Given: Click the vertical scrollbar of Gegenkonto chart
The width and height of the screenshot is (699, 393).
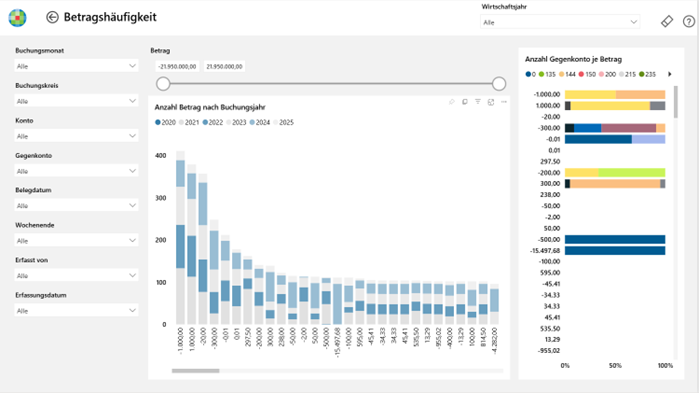Looking at the screenshot, I should pos(676,102).
